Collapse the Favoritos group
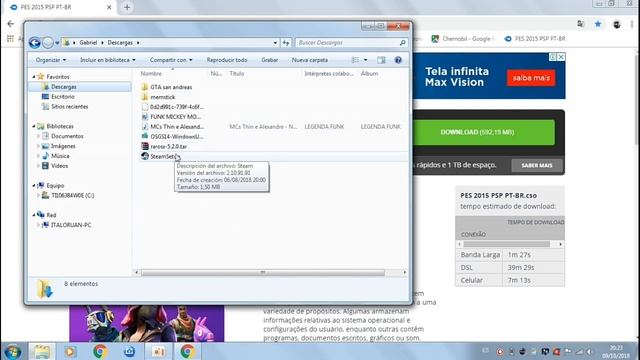The height and width of the screenshot is (360, 640). coord(34,77)
